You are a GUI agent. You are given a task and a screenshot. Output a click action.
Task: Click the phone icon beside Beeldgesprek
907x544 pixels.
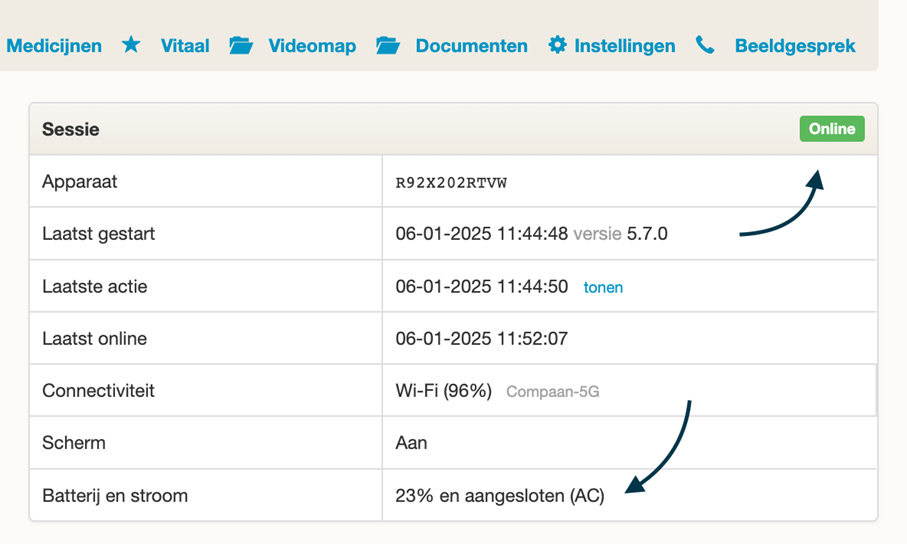(x=705, y=45)
